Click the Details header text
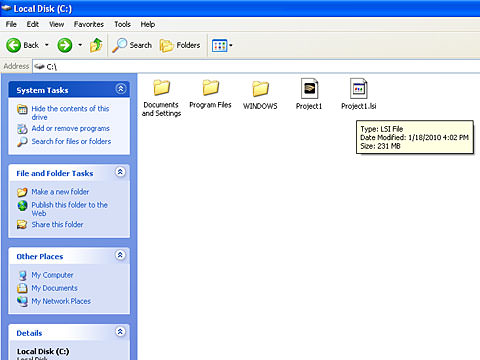Image resolution: width=480 pixels, height=360 pixels. pos(29,333)
